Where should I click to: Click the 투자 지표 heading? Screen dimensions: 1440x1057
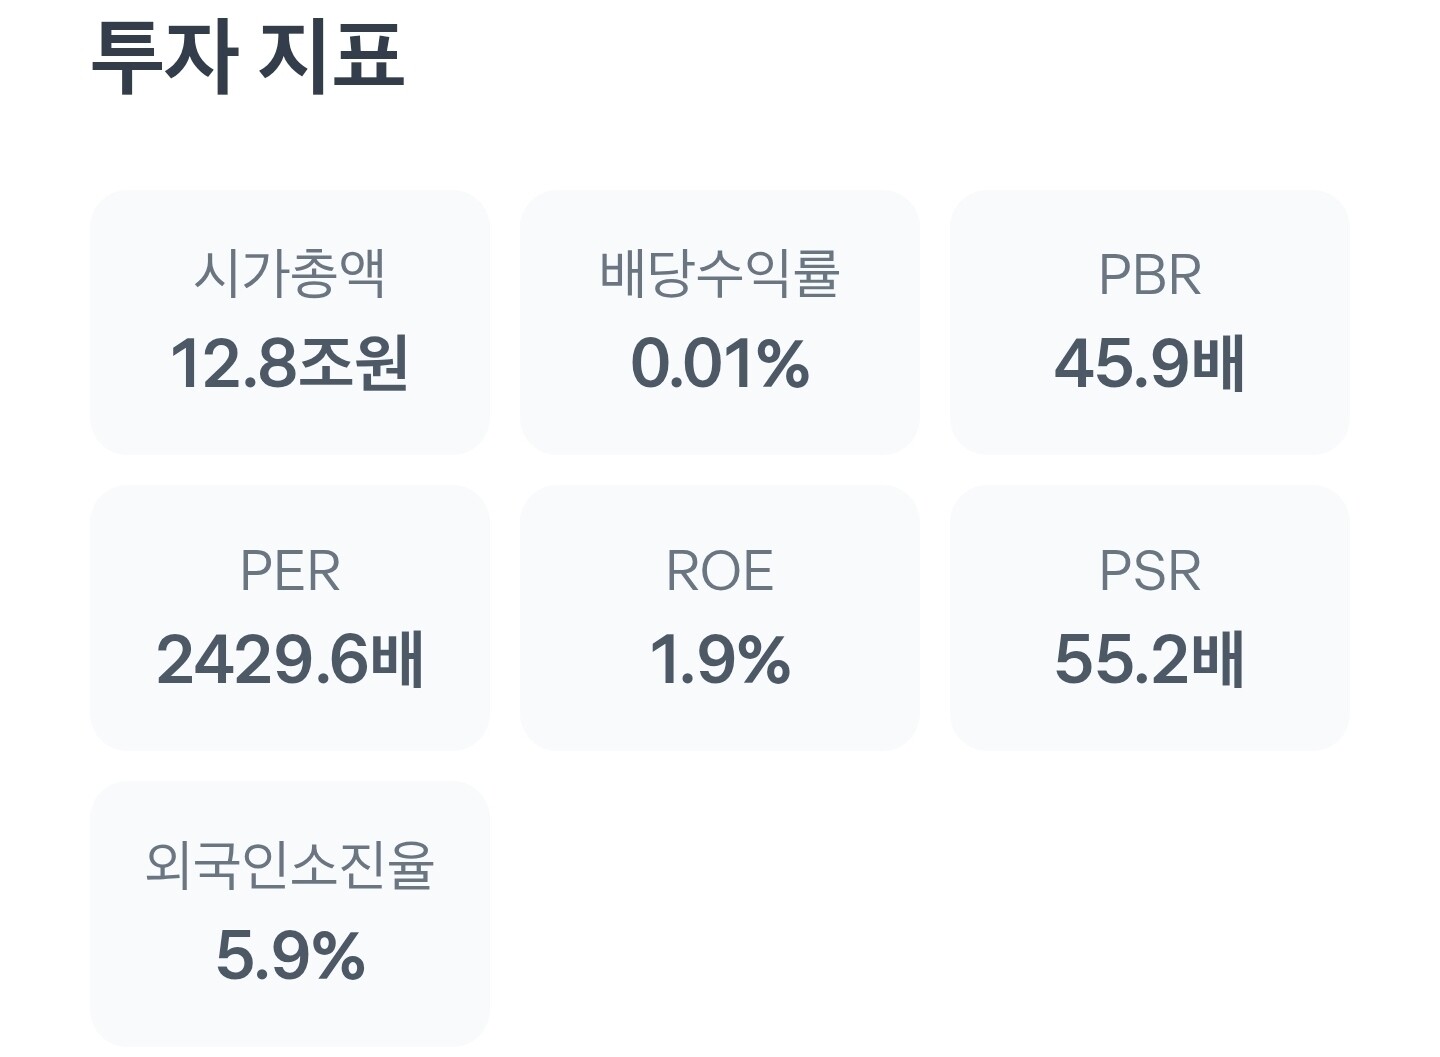pyautogui.click(x=248, y=57)
